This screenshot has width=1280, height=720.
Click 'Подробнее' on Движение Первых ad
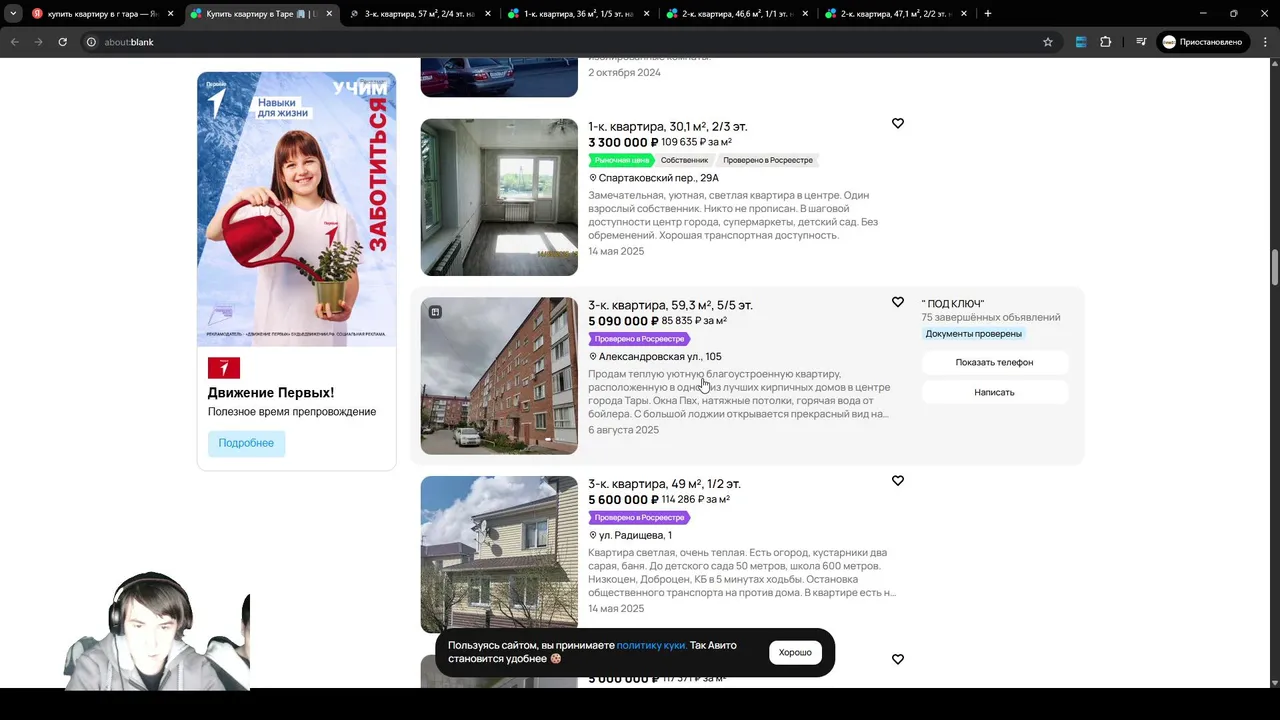coord(246,443)
